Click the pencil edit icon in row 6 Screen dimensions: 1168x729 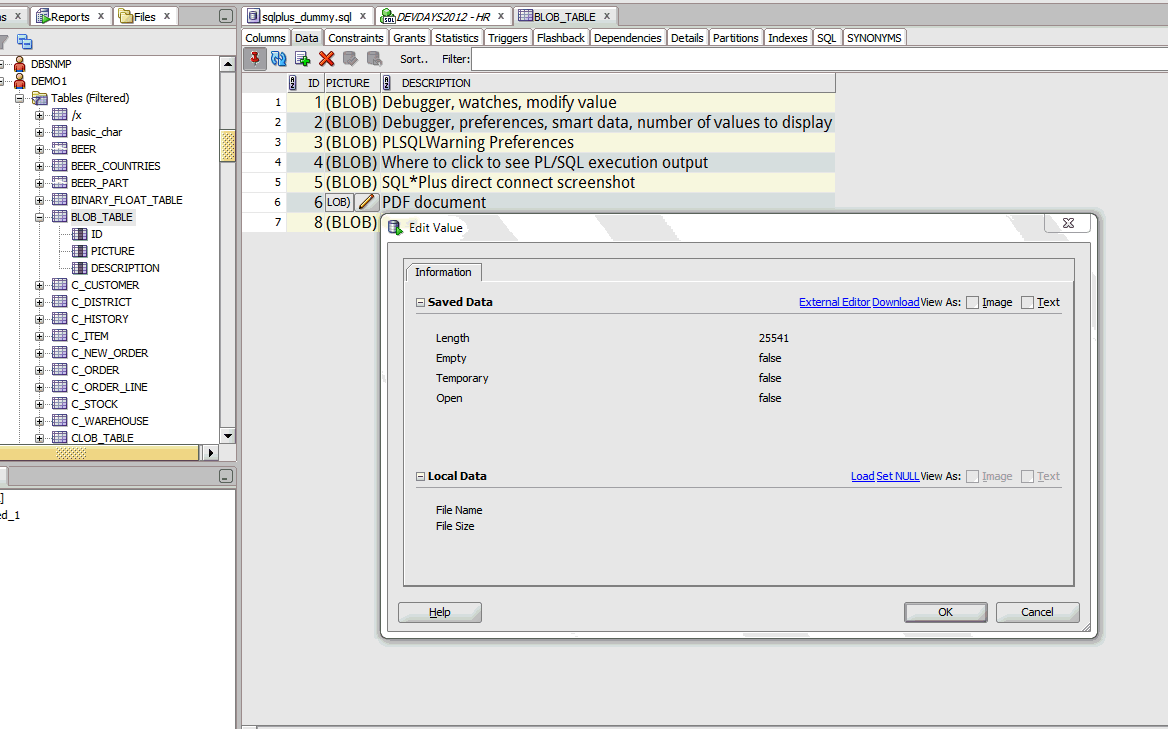pos(367,202)
